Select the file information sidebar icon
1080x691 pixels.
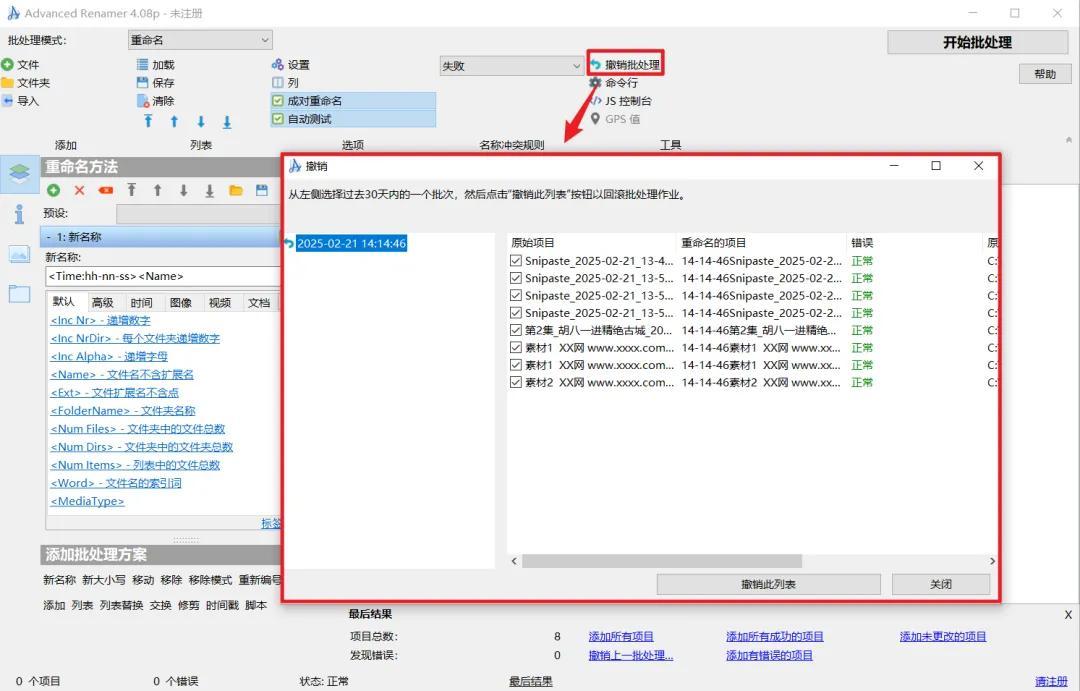(x=19, y=214)
